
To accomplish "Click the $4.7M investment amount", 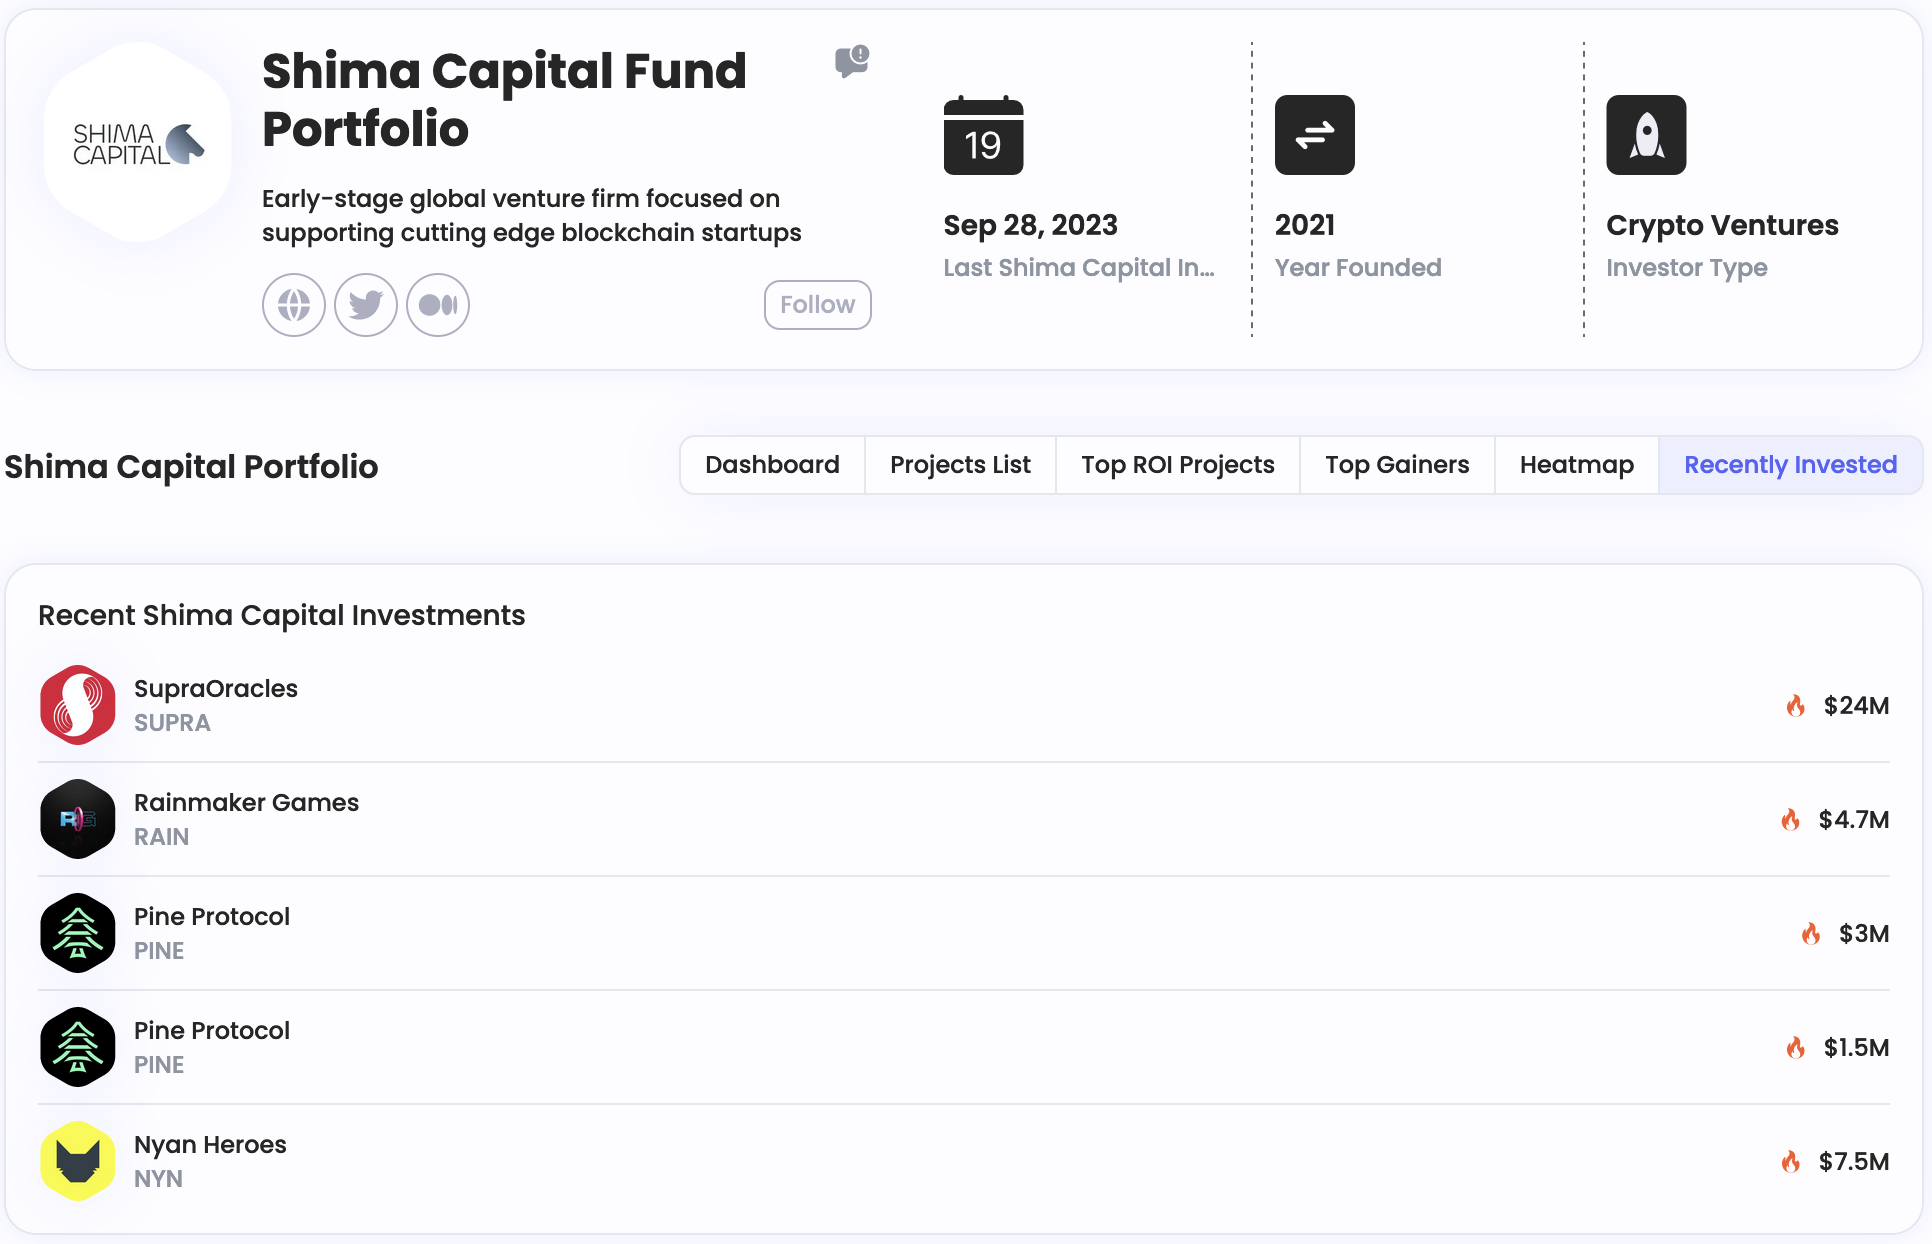I will 1854,820.
